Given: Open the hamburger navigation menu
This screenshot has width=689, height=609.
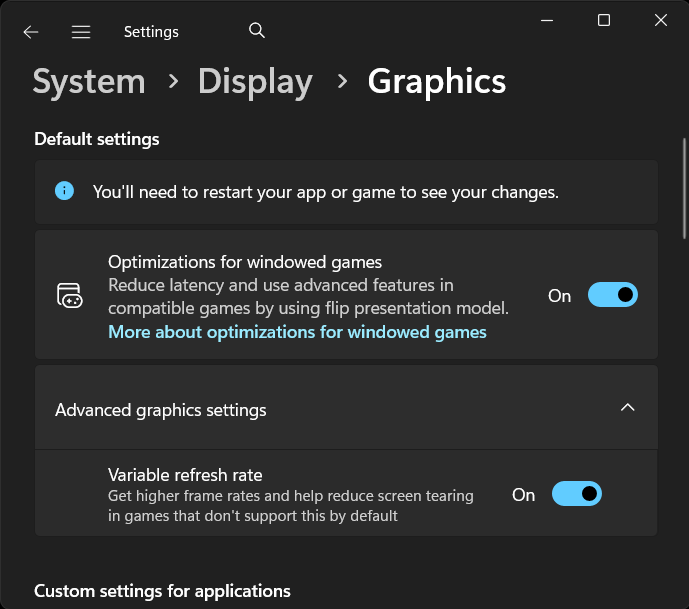Looking at the screenshot, I should coord(81,32).
